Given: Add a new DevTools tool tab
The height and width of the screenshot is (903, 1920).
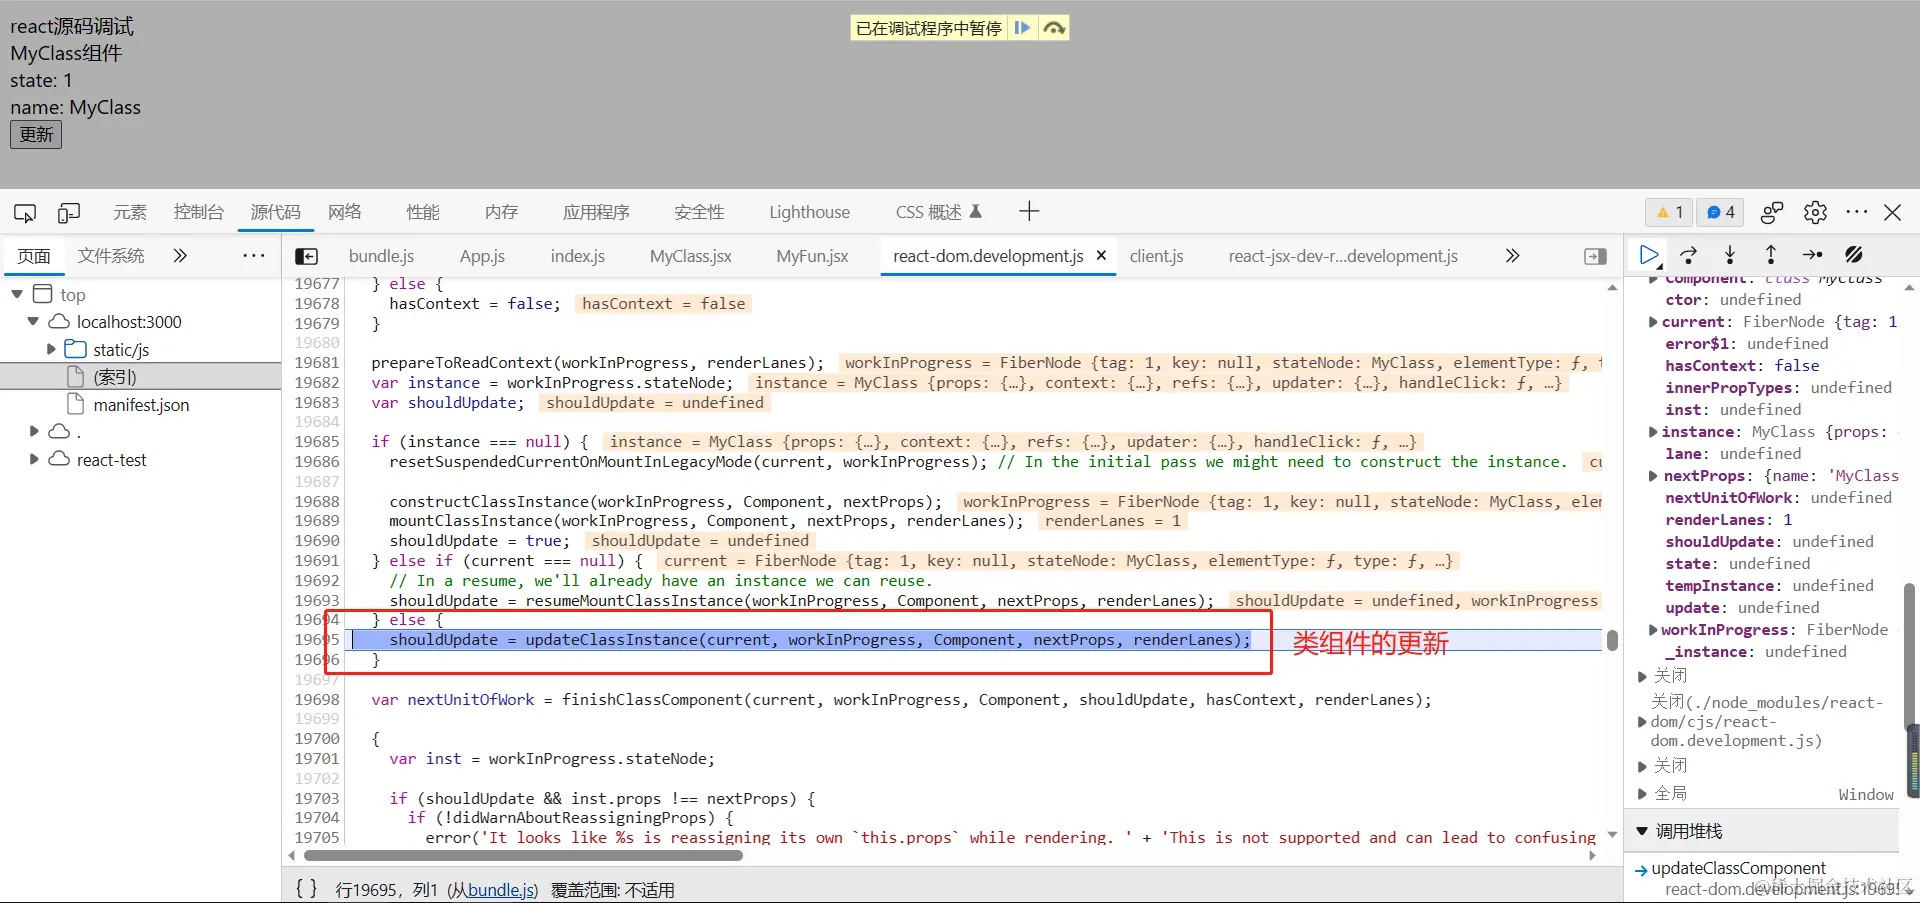Looking at the screenshot, I should [x=1029, y=211].
